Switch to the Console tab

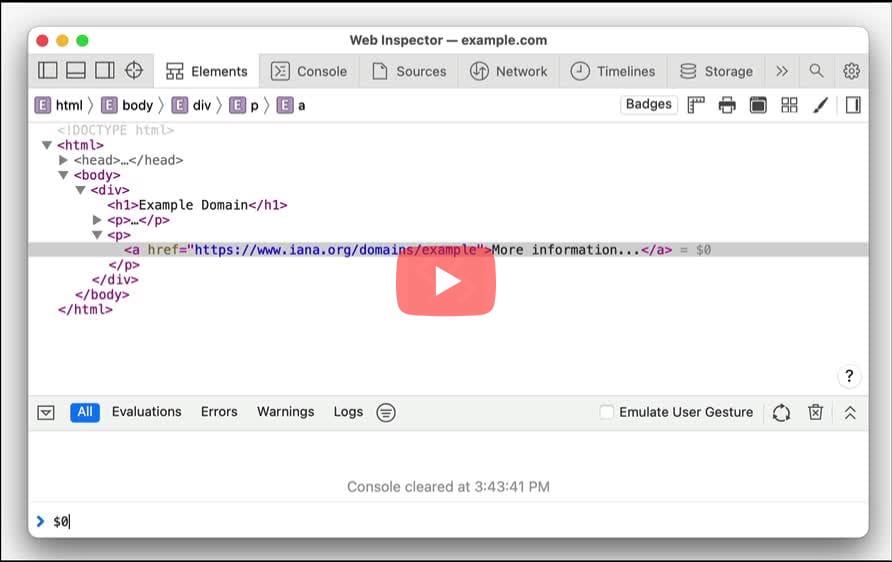click(x=309, y=71)
